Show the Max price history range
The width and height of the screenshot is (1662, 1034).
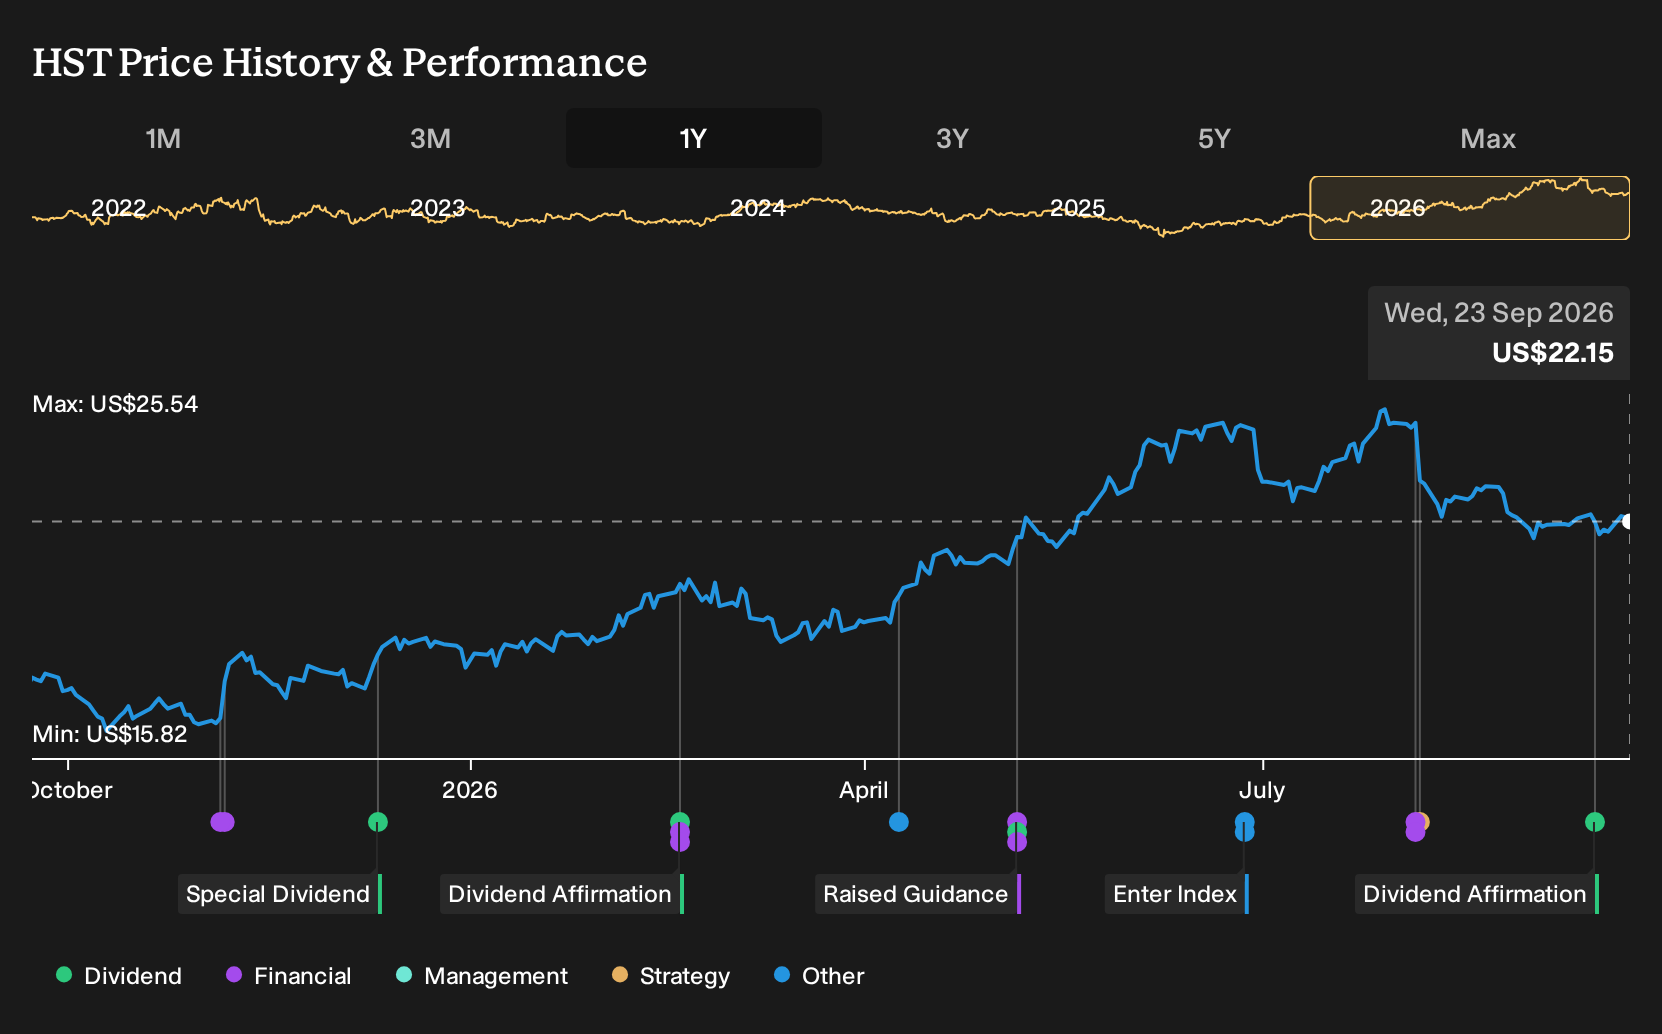point(1488,138)
